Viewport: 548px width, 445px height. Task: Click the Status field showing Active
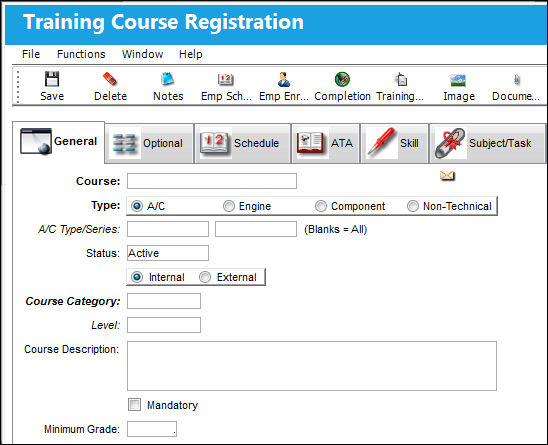pyautogui.click(x=168, y=253)
